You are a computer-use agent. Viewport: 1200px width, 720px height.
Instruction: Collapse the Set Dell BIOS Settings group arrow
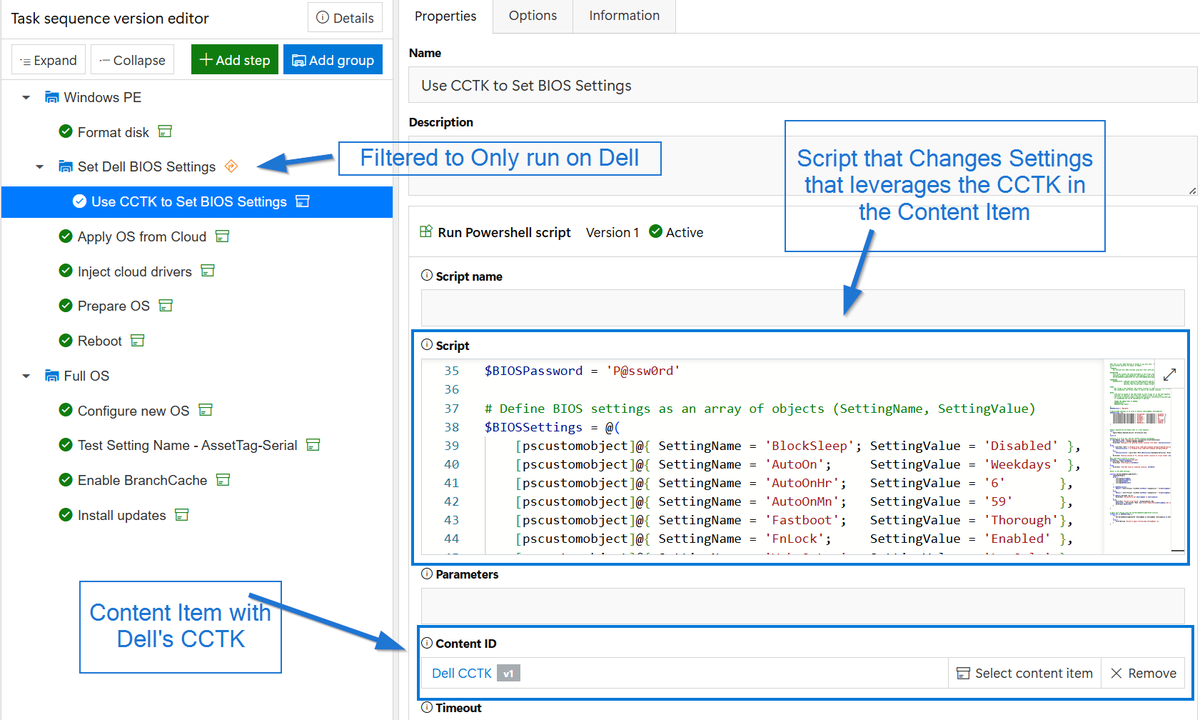point(40,167)
